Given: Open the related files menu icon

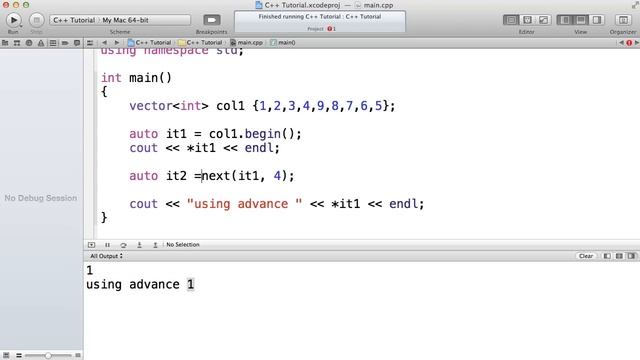Looking at the screenshot, I should pyautogui.click(x=90, y=42).
